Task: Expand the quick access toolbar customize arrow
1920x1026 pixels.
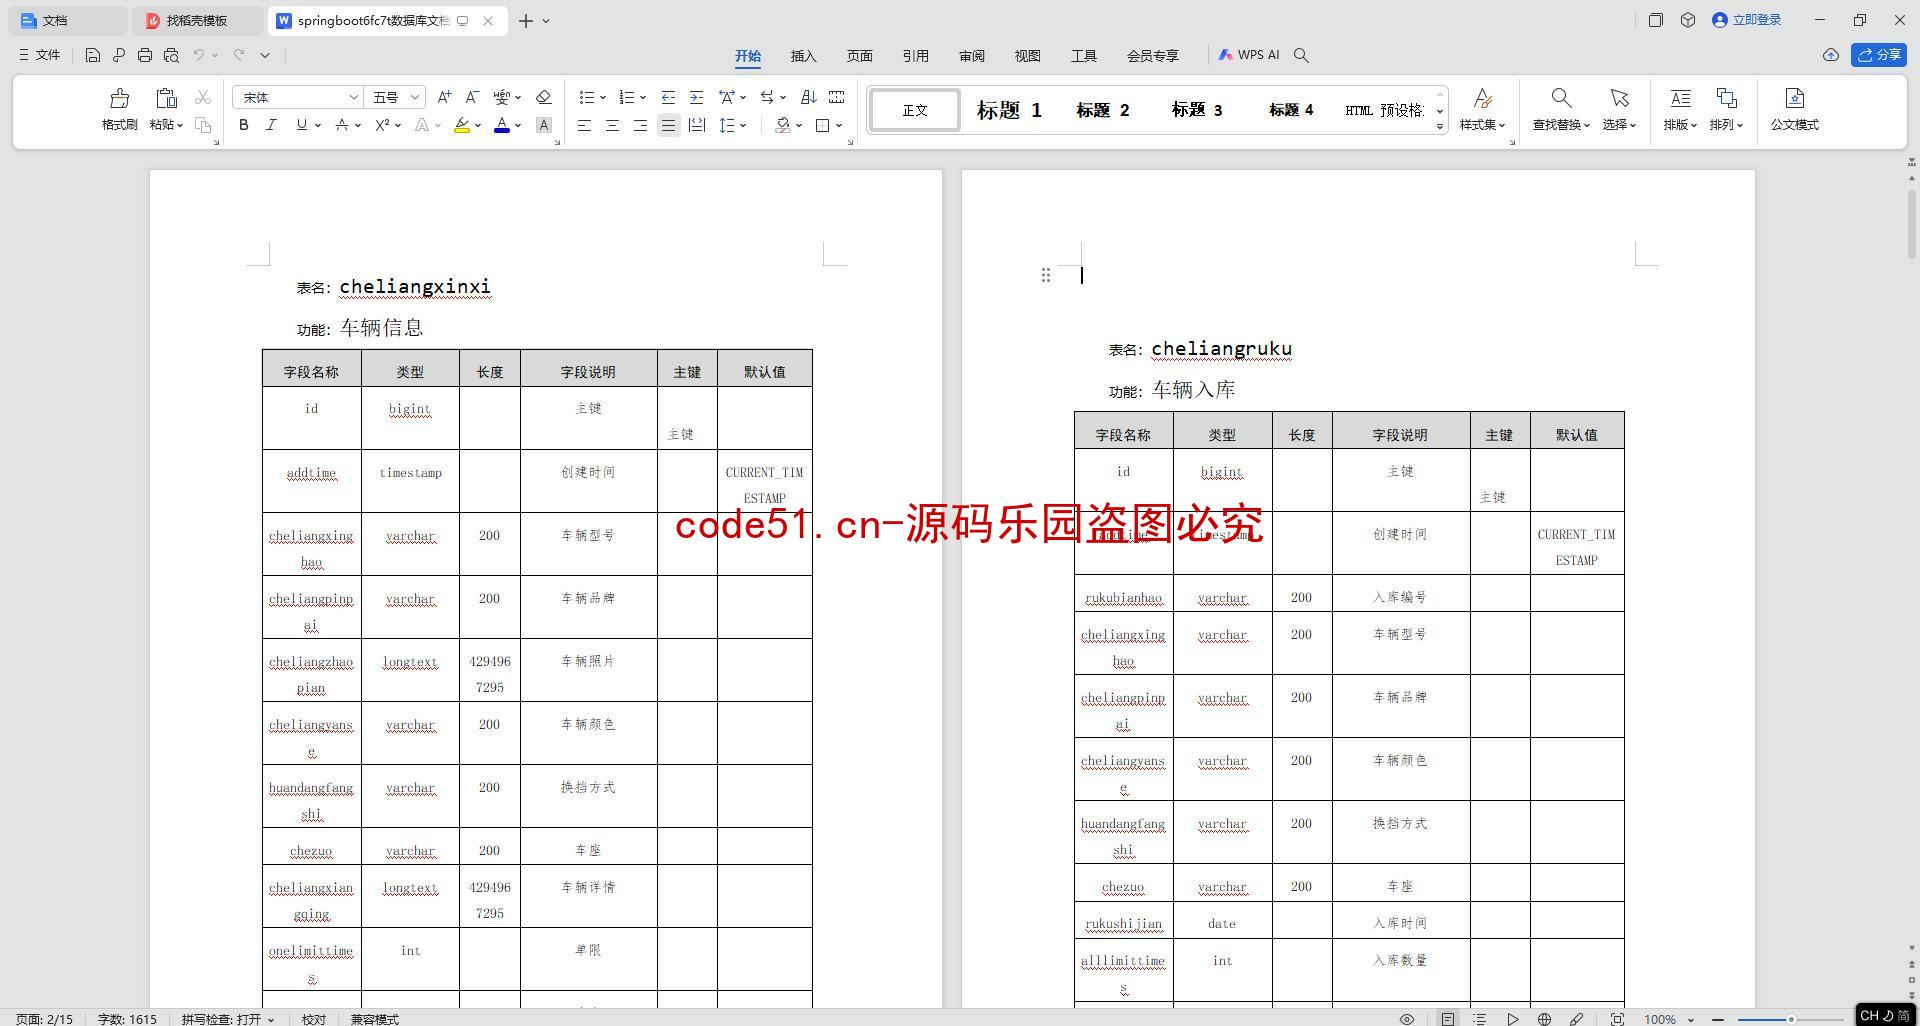Action: [x=265, y=55]
